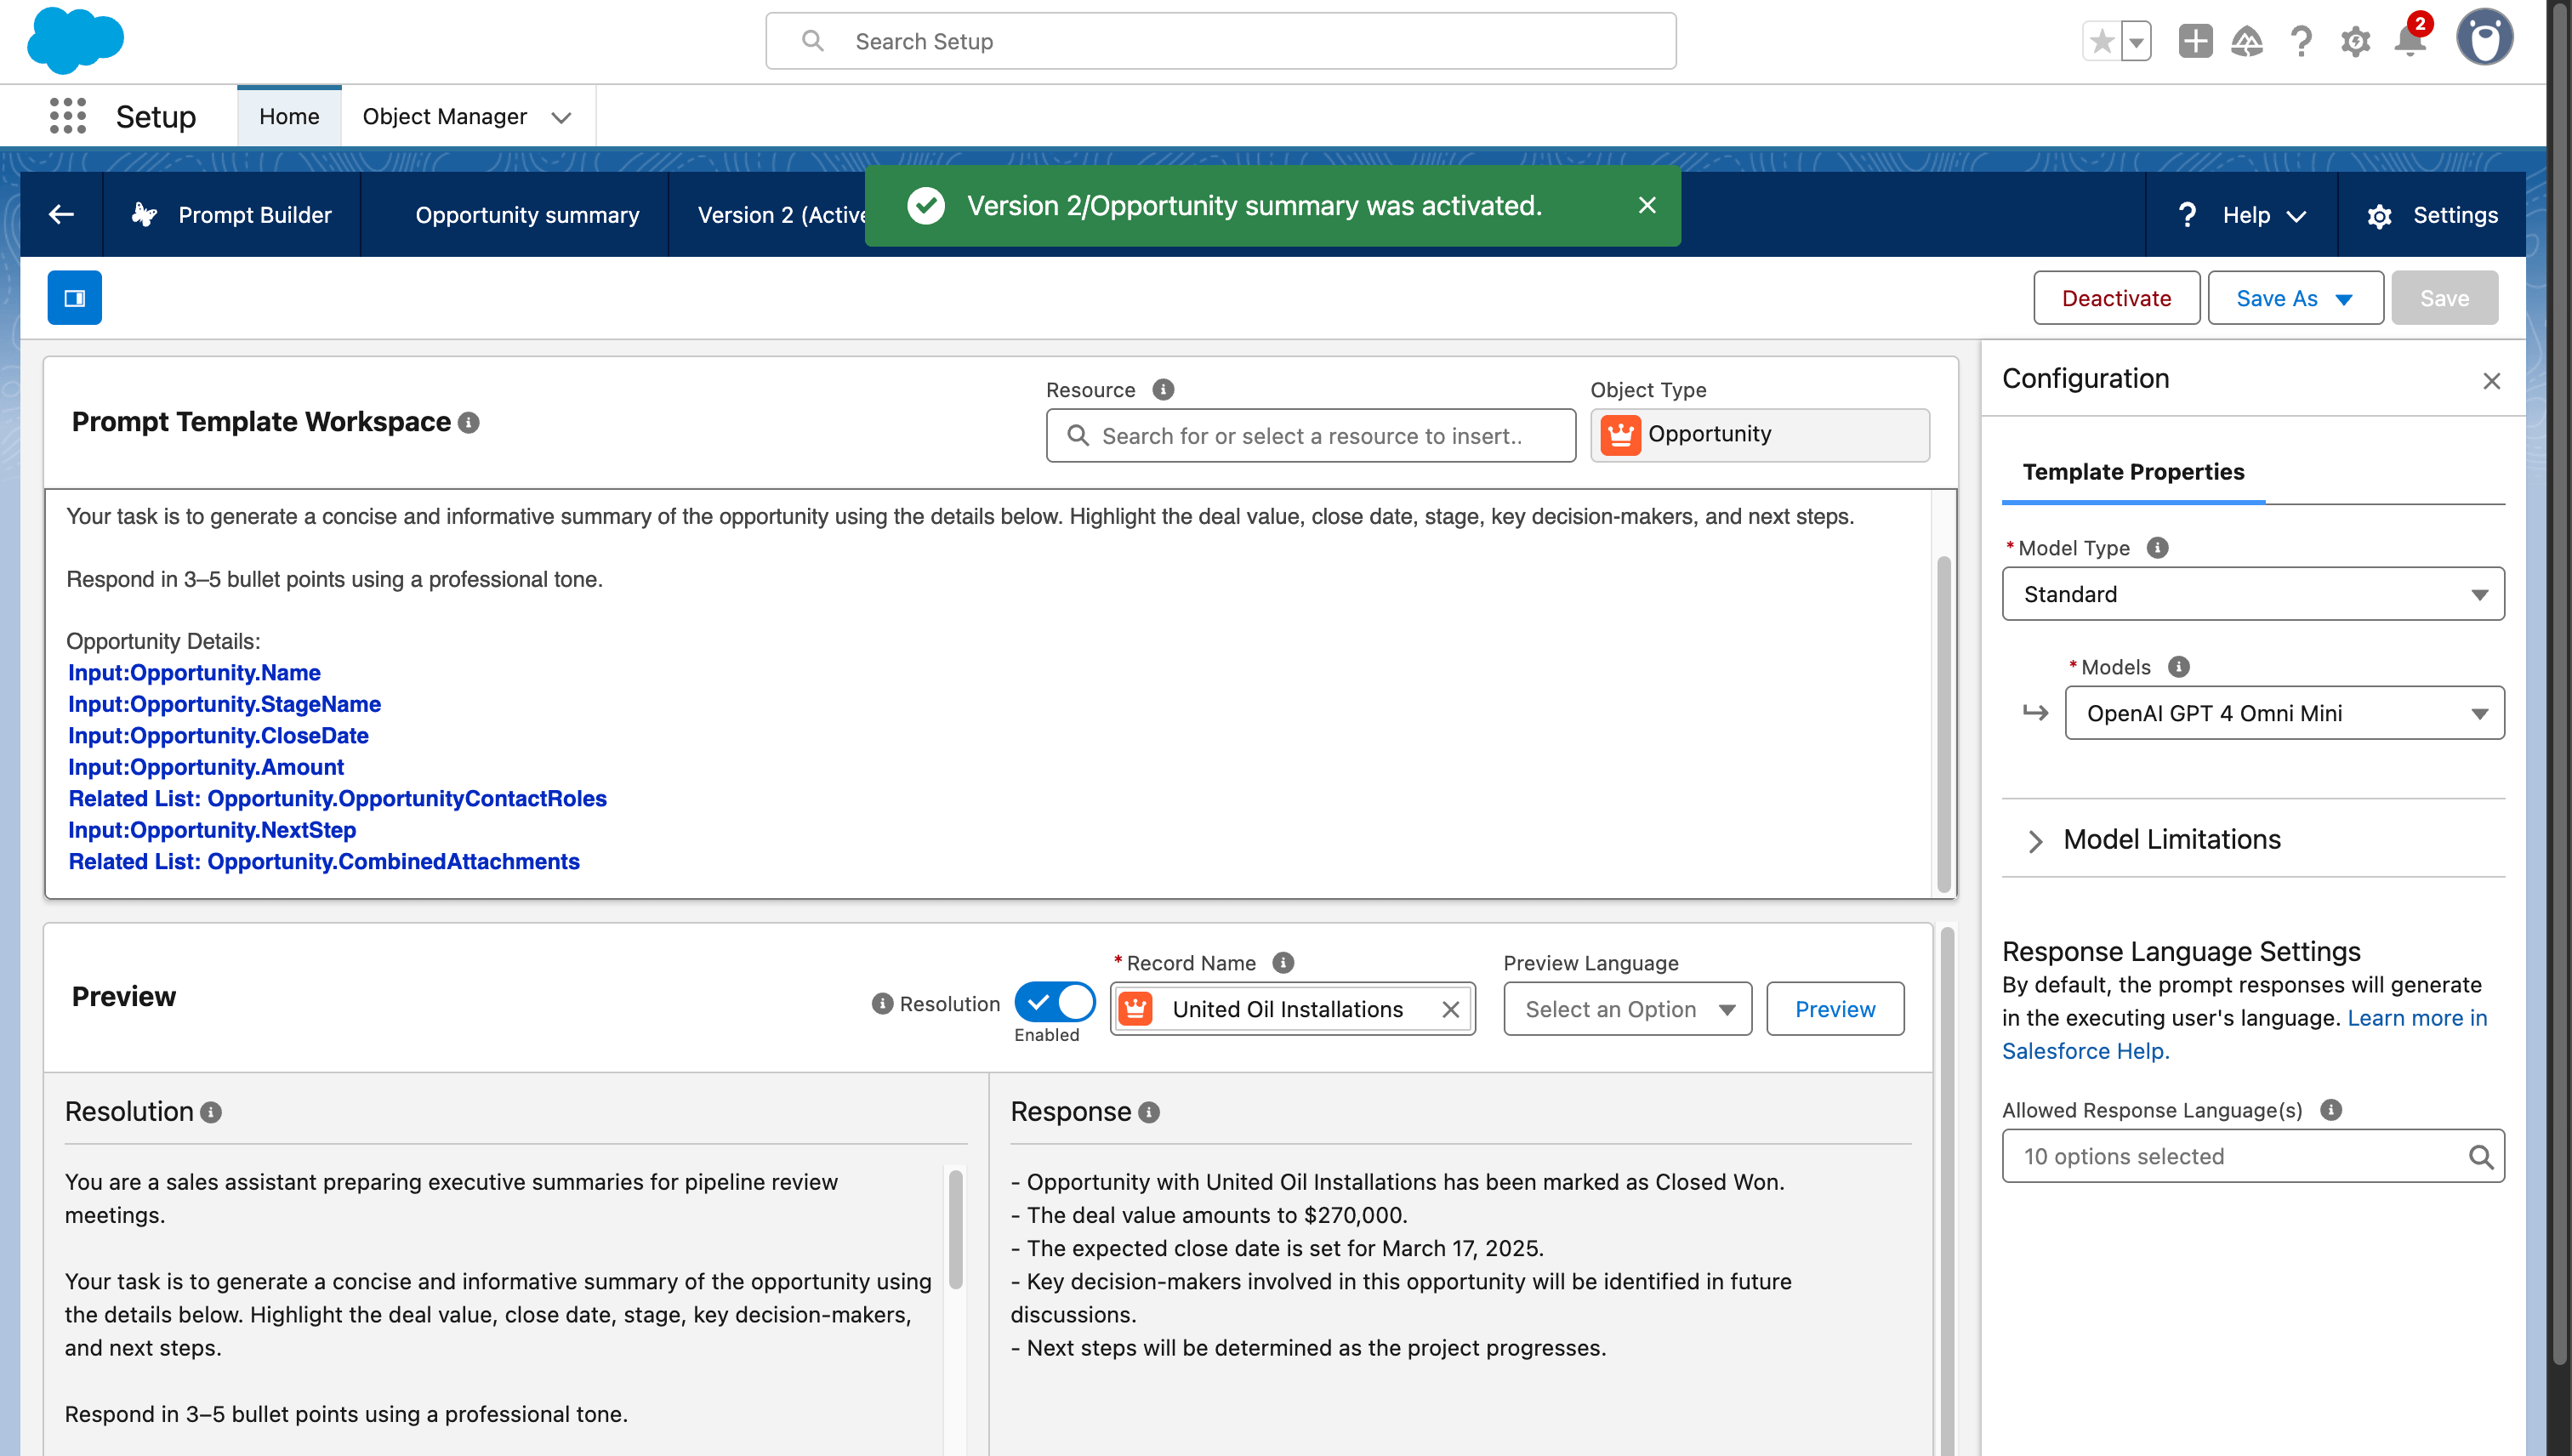The width and height of the screenshot is (2572, 1456).
Task: Open the Trailhead guidance icon
Action: [x=2247, y=41]
